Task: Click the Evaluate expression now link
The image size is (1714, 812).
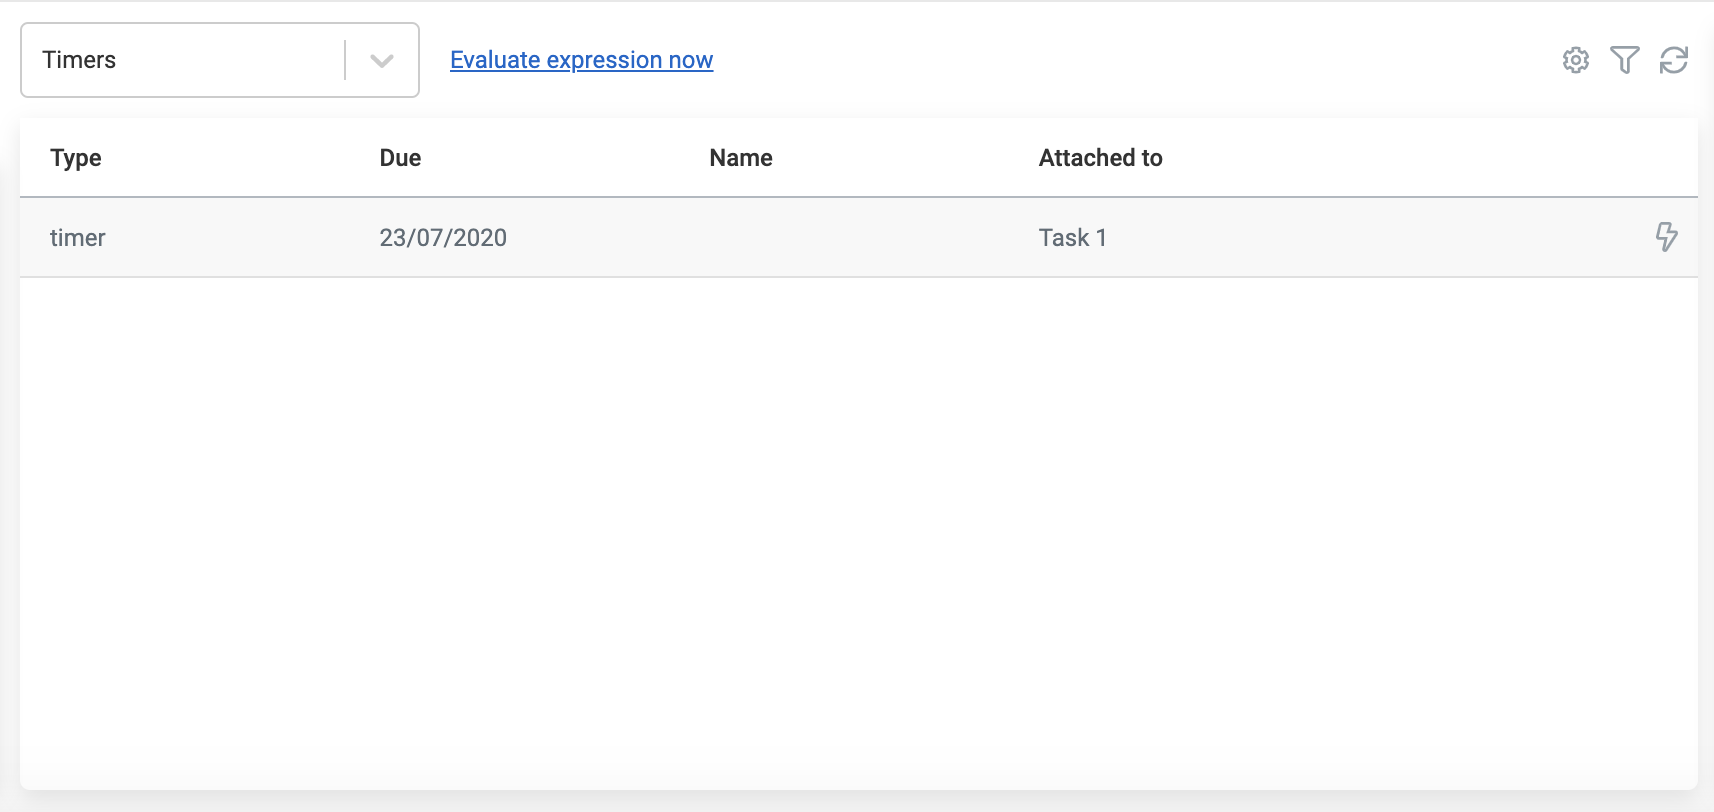Action: click(581, 60)
